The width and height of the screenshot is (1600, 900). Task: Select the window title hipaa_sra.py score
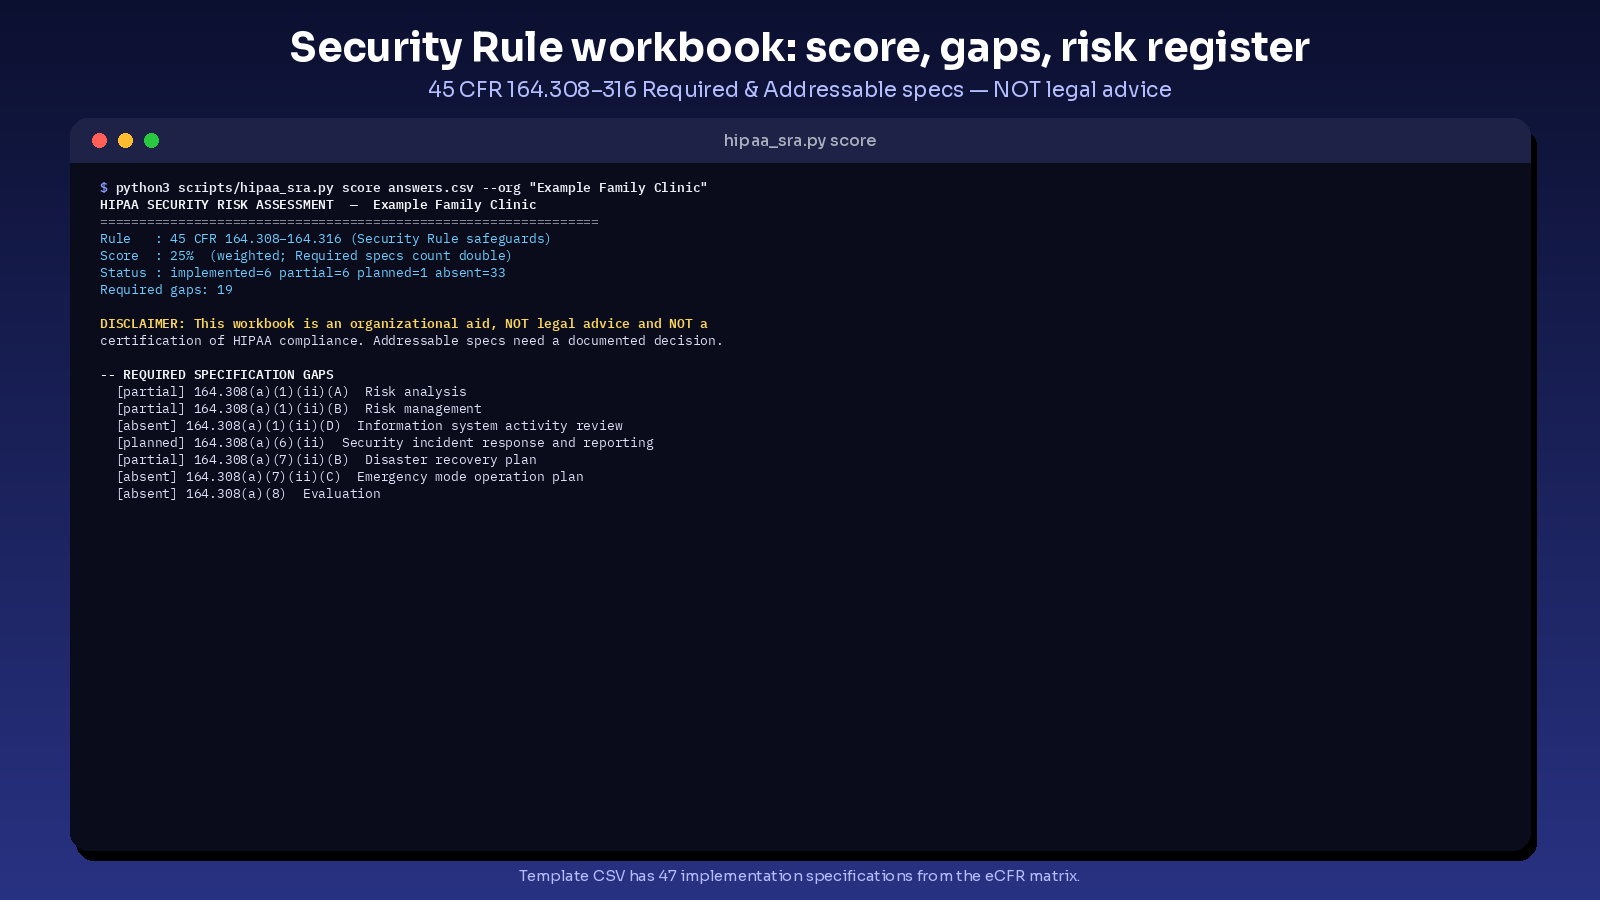pos(800,141)
